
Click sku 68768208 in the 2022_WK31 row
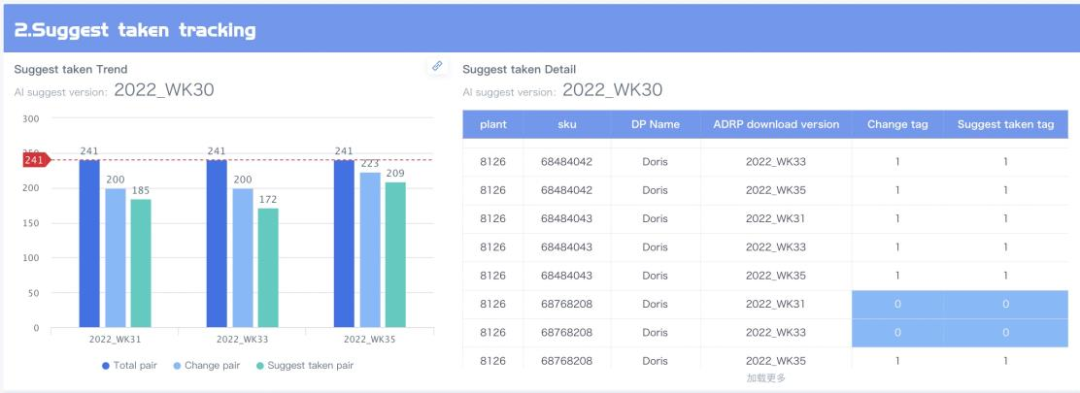tap(567, 304)
